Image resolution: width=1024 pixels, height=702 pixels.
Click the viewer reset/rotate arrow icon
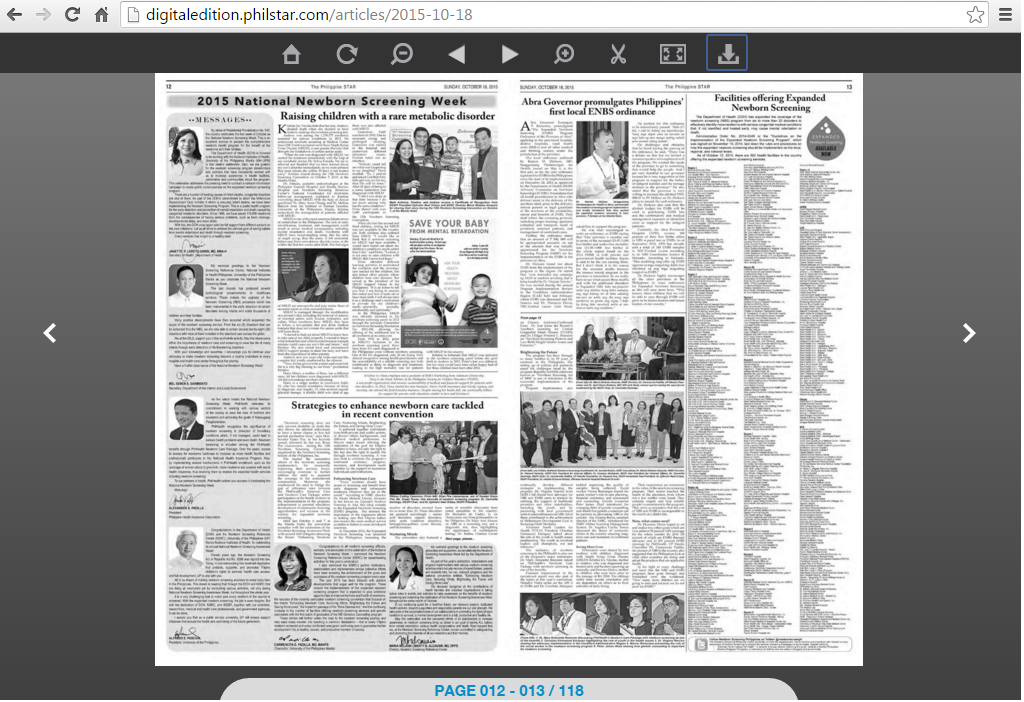[x=347, y=54]
